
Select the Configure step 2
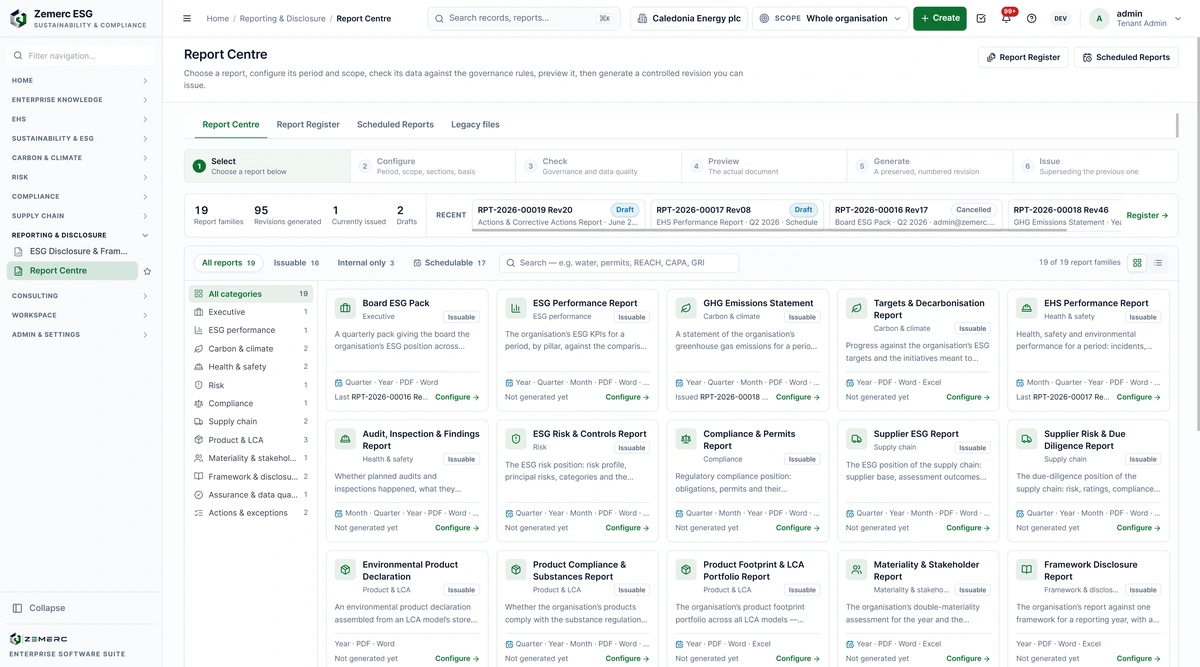click(433, 166)
